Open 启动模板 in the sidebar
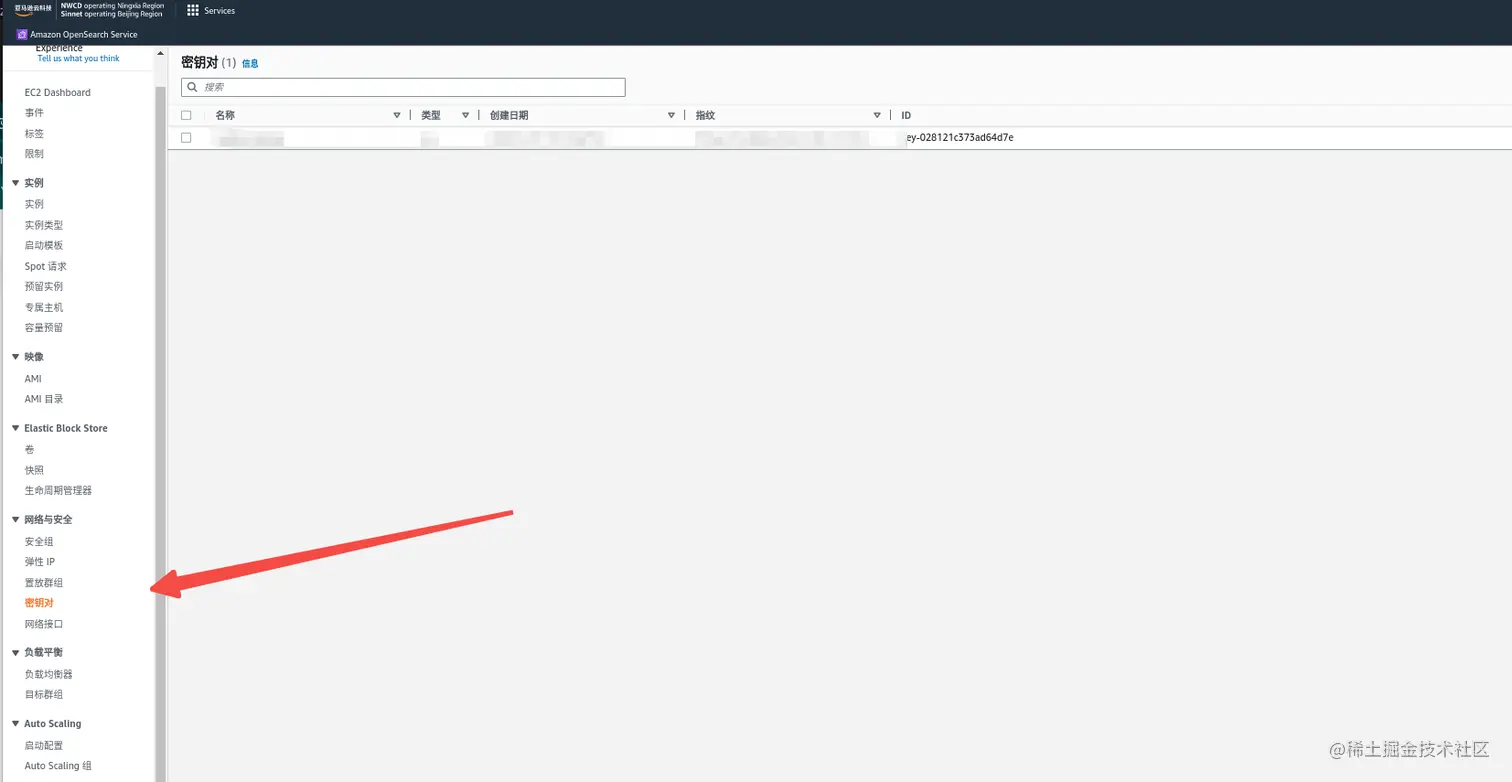Viewport: 1512px width, 782px height. point(44,245)
